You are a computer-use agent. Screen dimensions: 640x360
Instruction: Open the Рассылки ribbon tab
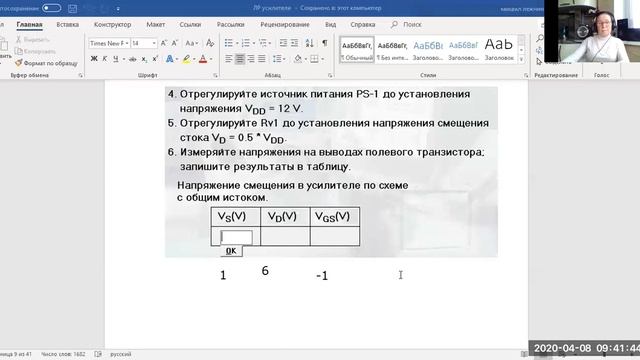point(231,24)
